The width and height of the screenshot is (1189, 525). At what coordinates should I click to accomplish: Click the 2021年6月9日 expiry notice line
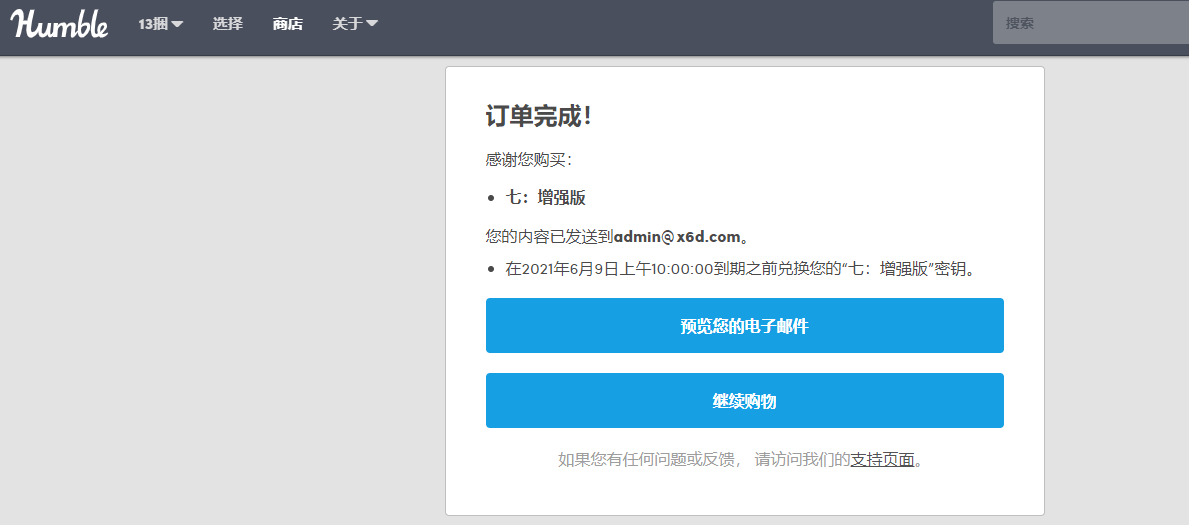click(739, 269)
